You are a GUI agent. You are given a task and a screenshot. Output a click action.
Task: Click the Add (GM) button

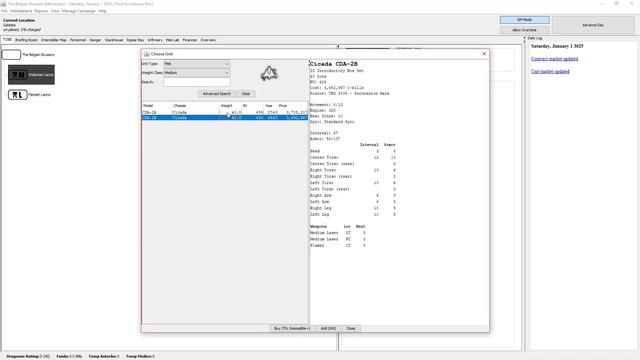pos(328,329)
